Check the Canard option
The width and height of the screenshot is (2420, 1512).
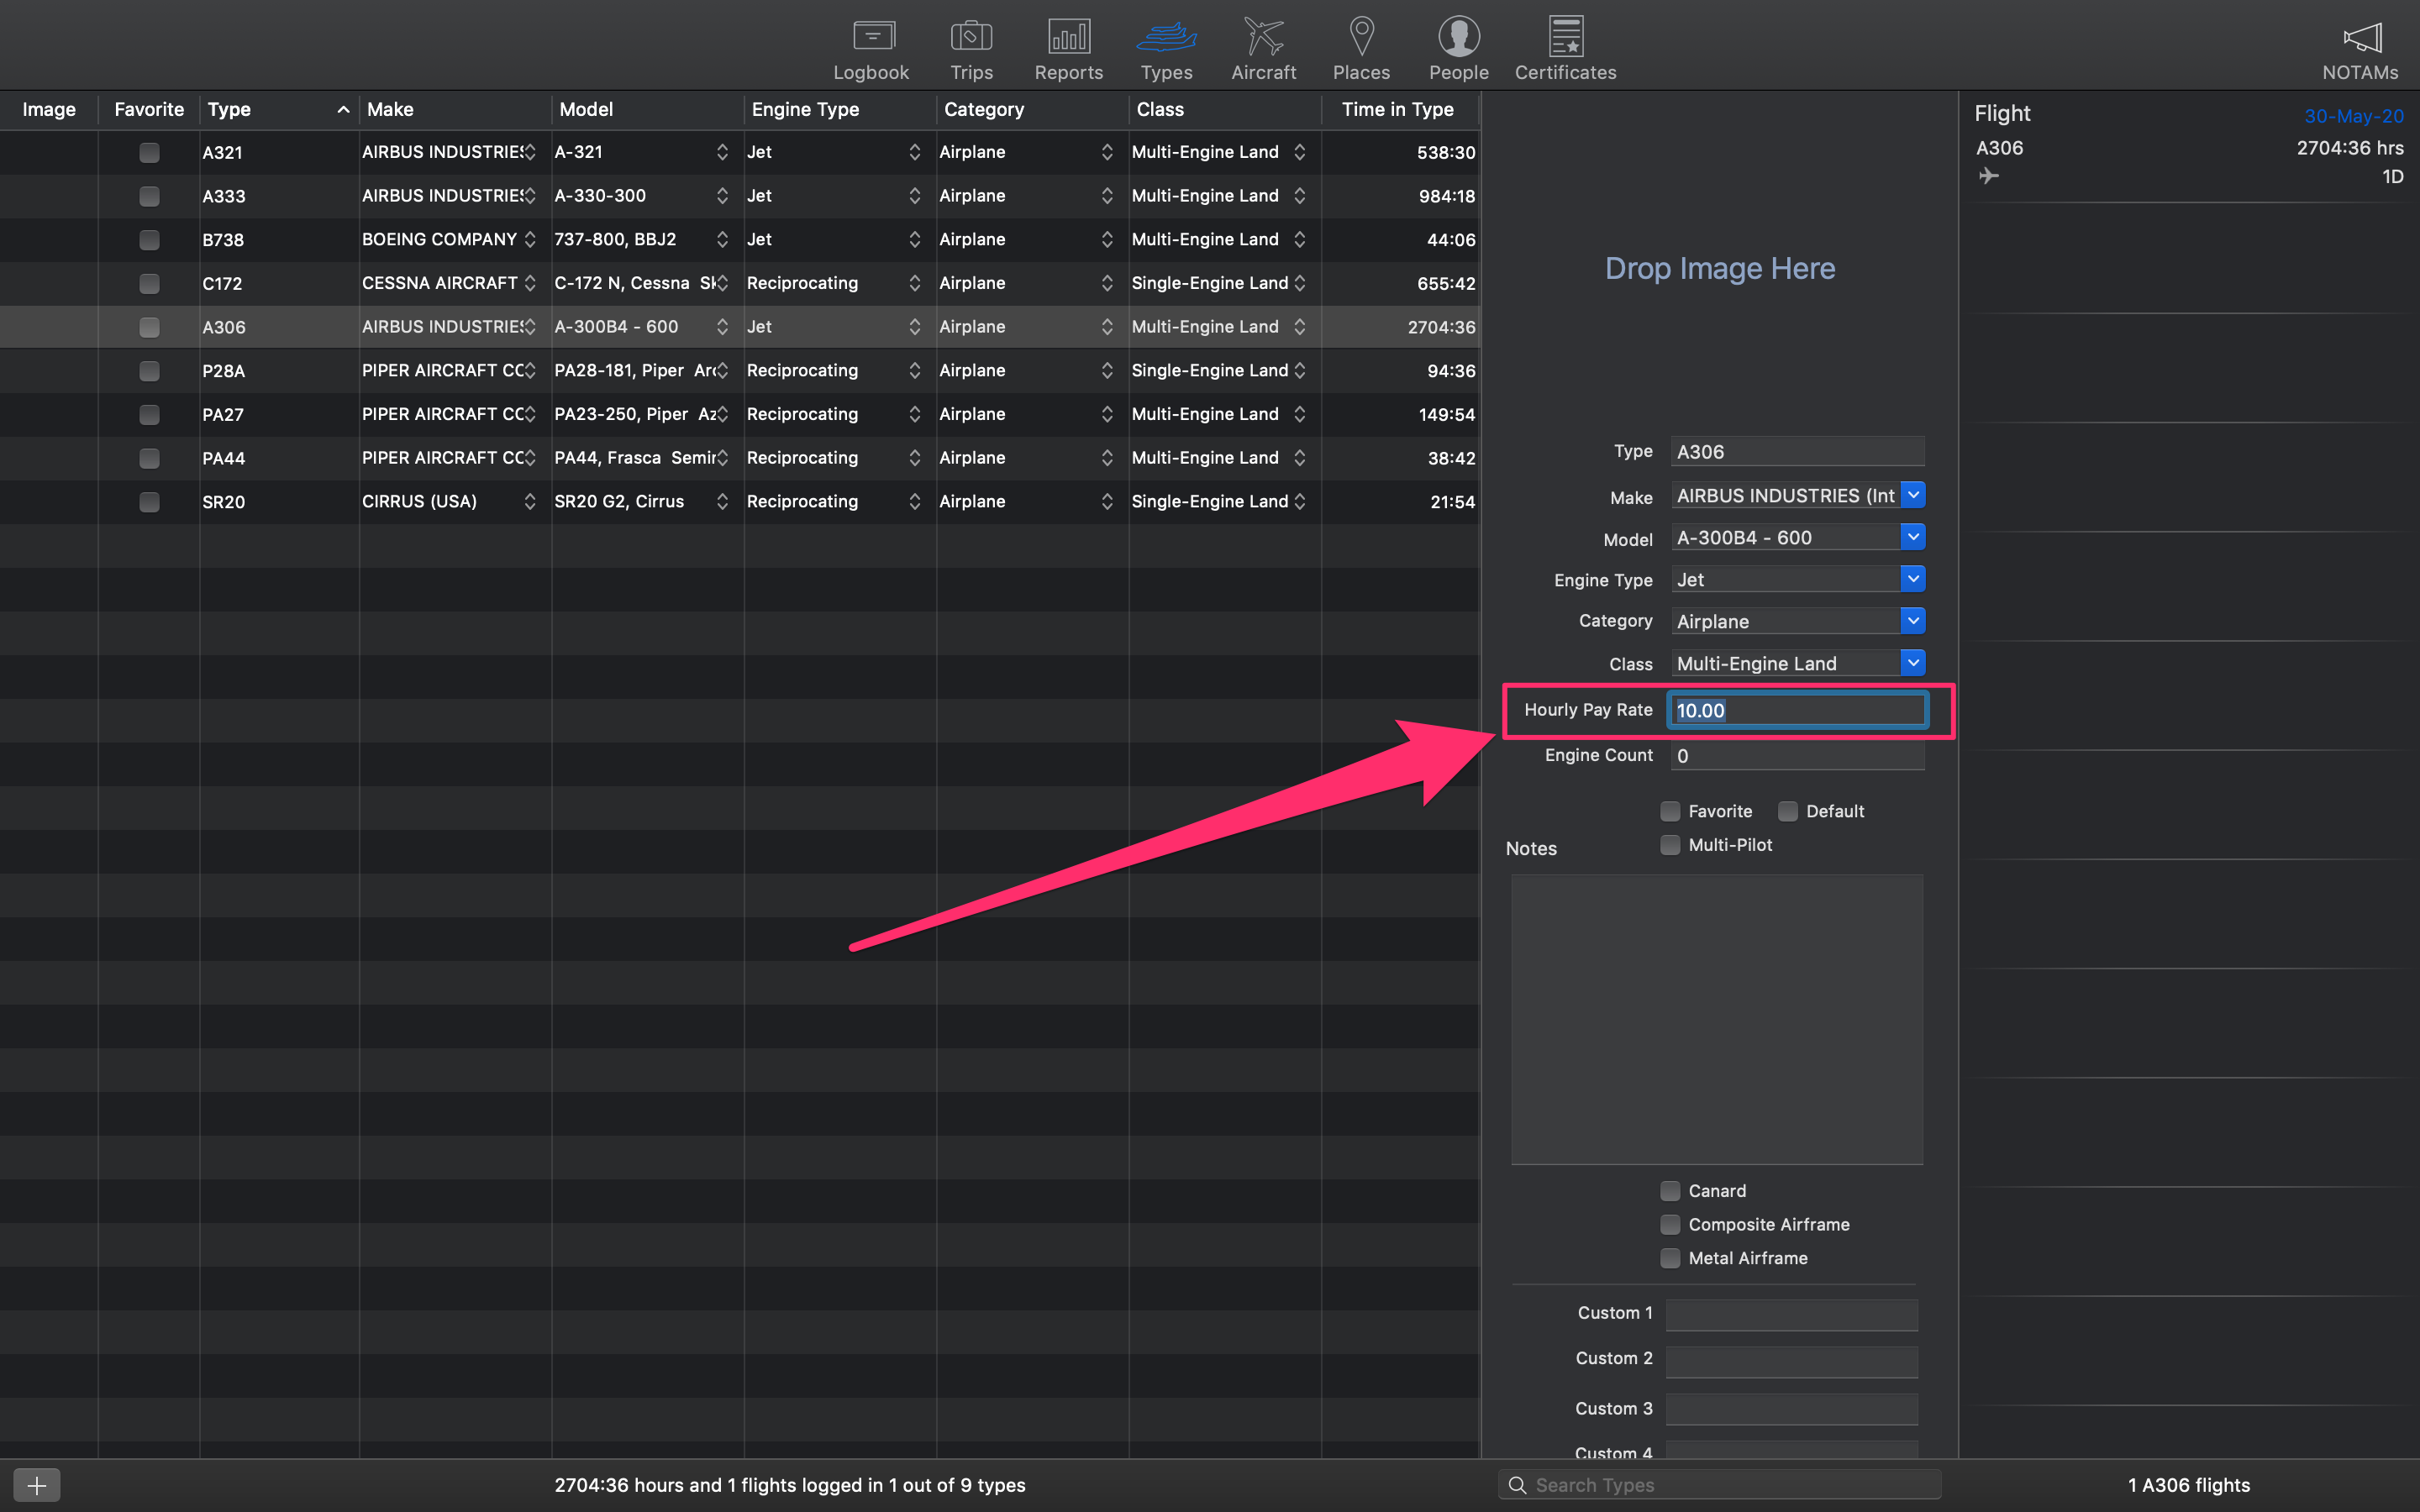(x=1670, y=1190)
